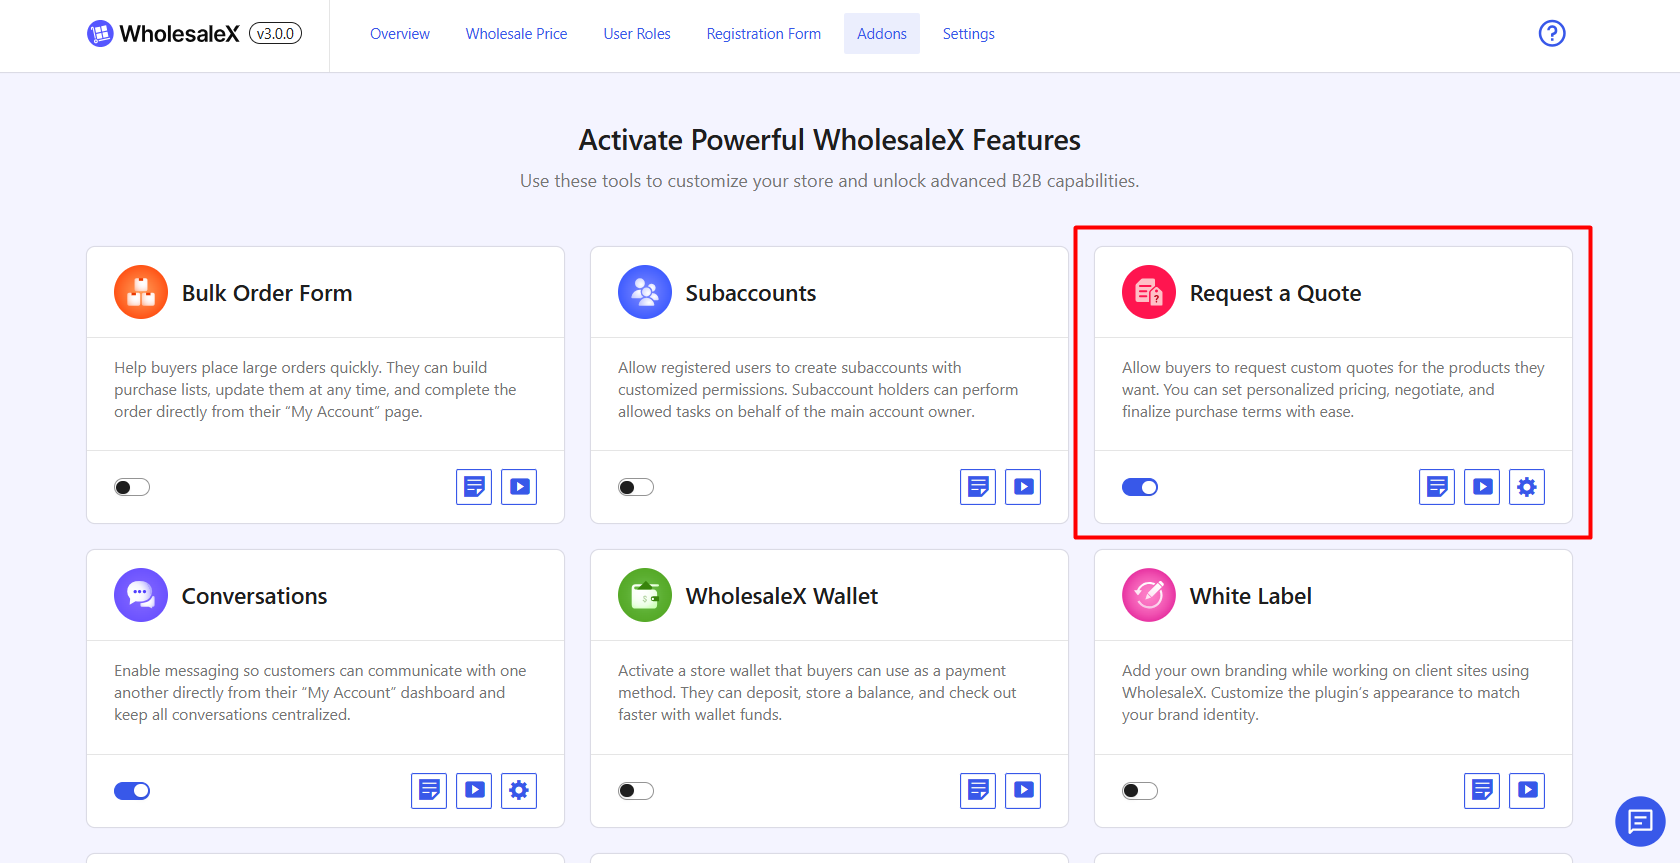Viewport: 1680px width, 863px height.
Task: Switch to the User Roles tab
Action: (x=637, y=34)
